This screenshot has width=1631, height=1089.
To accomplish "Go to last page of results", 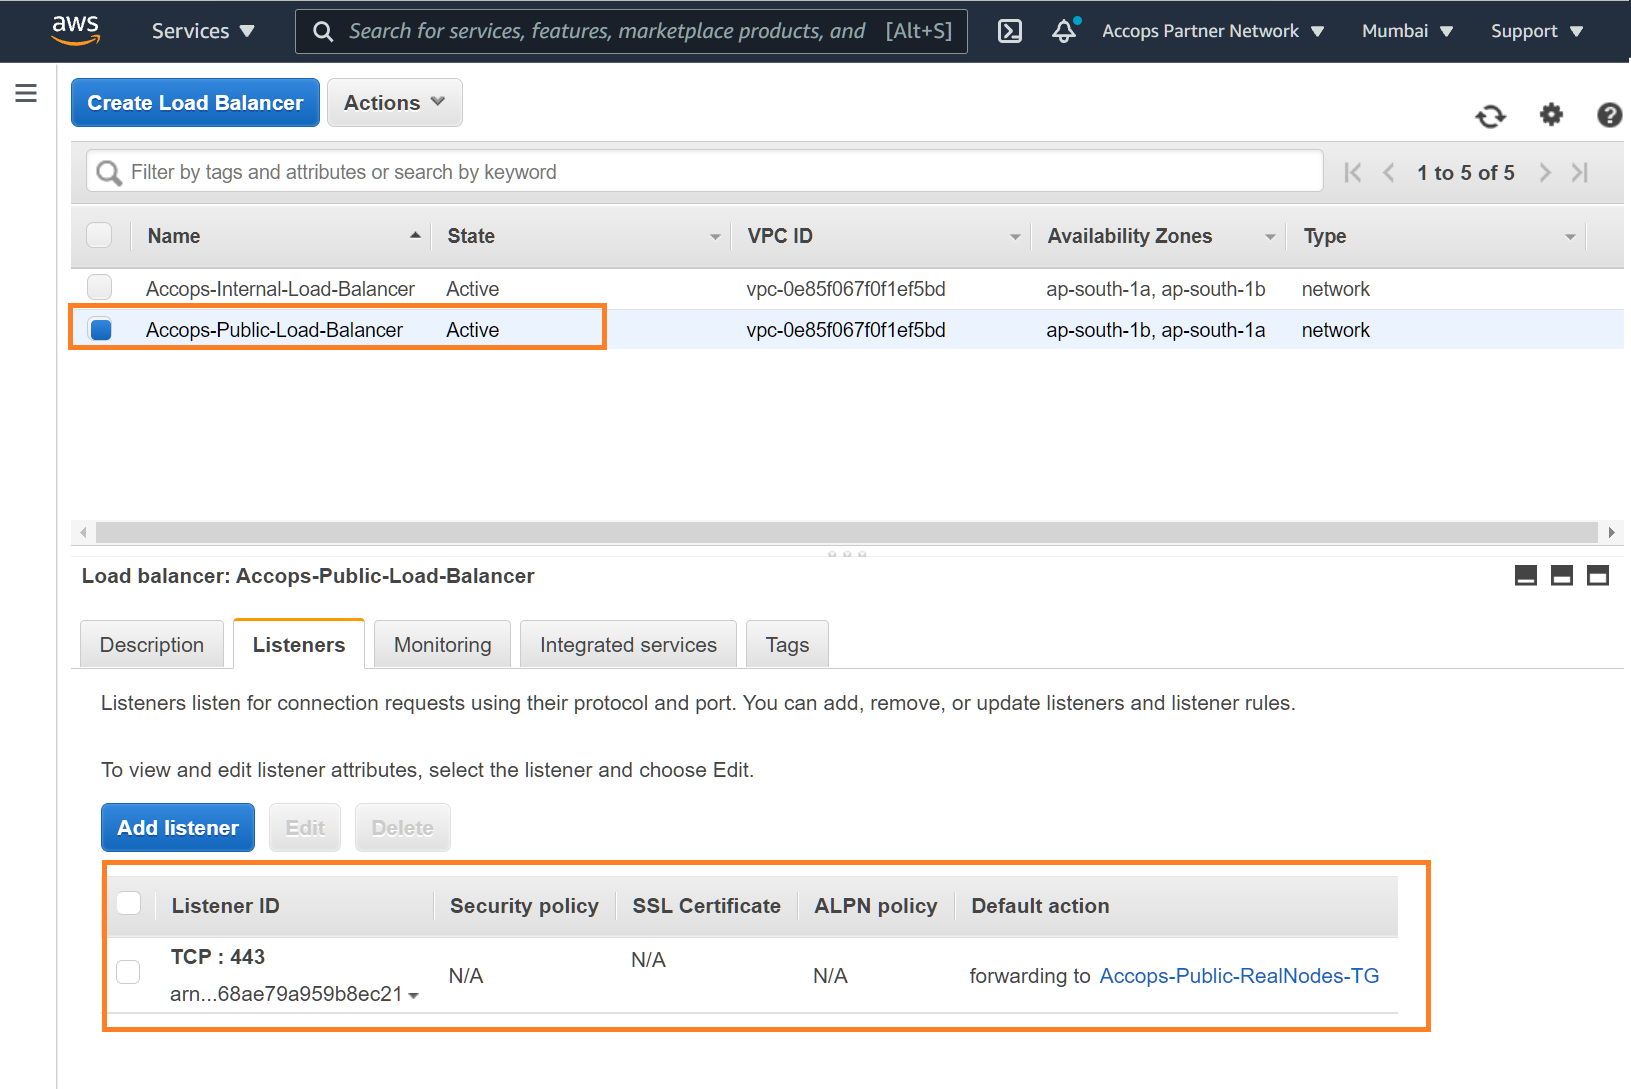I will [1580, 172].
